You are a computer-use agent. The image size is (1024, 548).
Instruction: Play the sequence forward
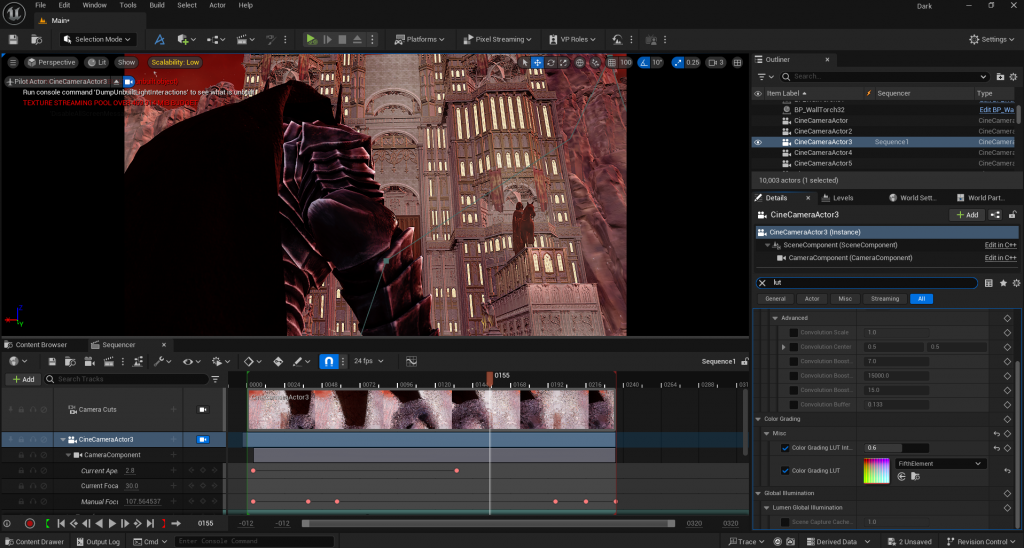pos(112,523)
